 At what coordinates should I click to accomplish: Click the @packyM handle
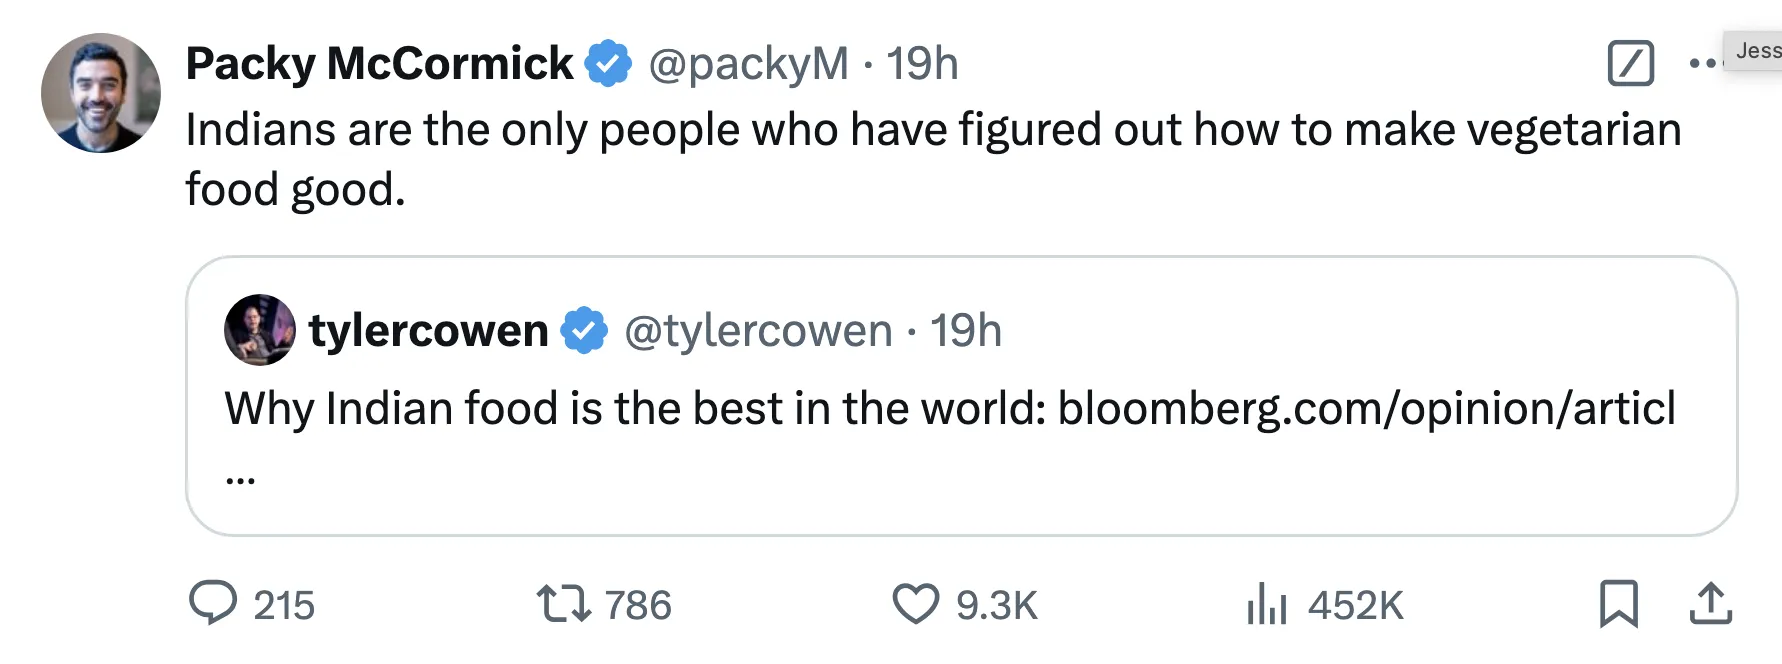(x=748, y=64)
